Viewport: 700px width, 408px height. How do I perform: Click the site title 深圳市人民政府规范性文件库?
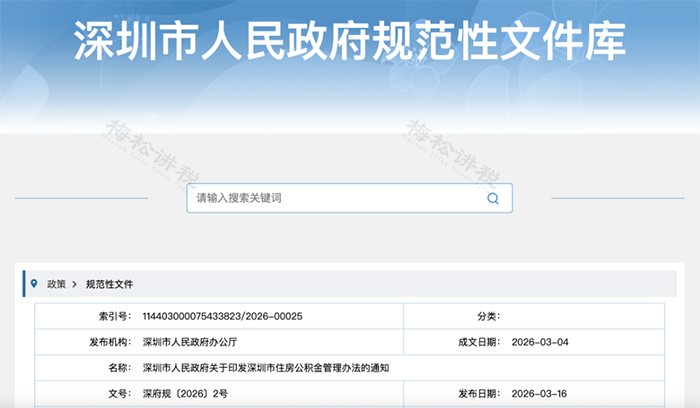tap(350, 40)
